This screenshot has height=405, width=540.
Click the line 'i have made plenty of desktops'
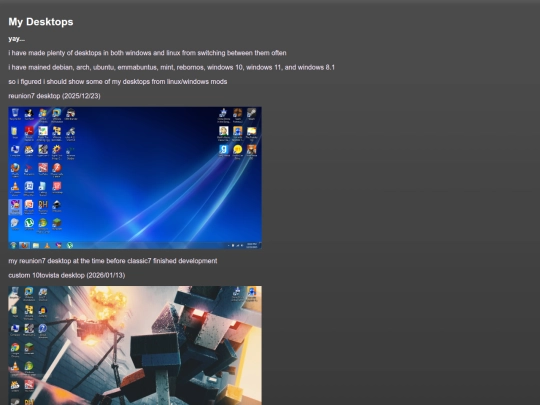(x=147, y=53)
